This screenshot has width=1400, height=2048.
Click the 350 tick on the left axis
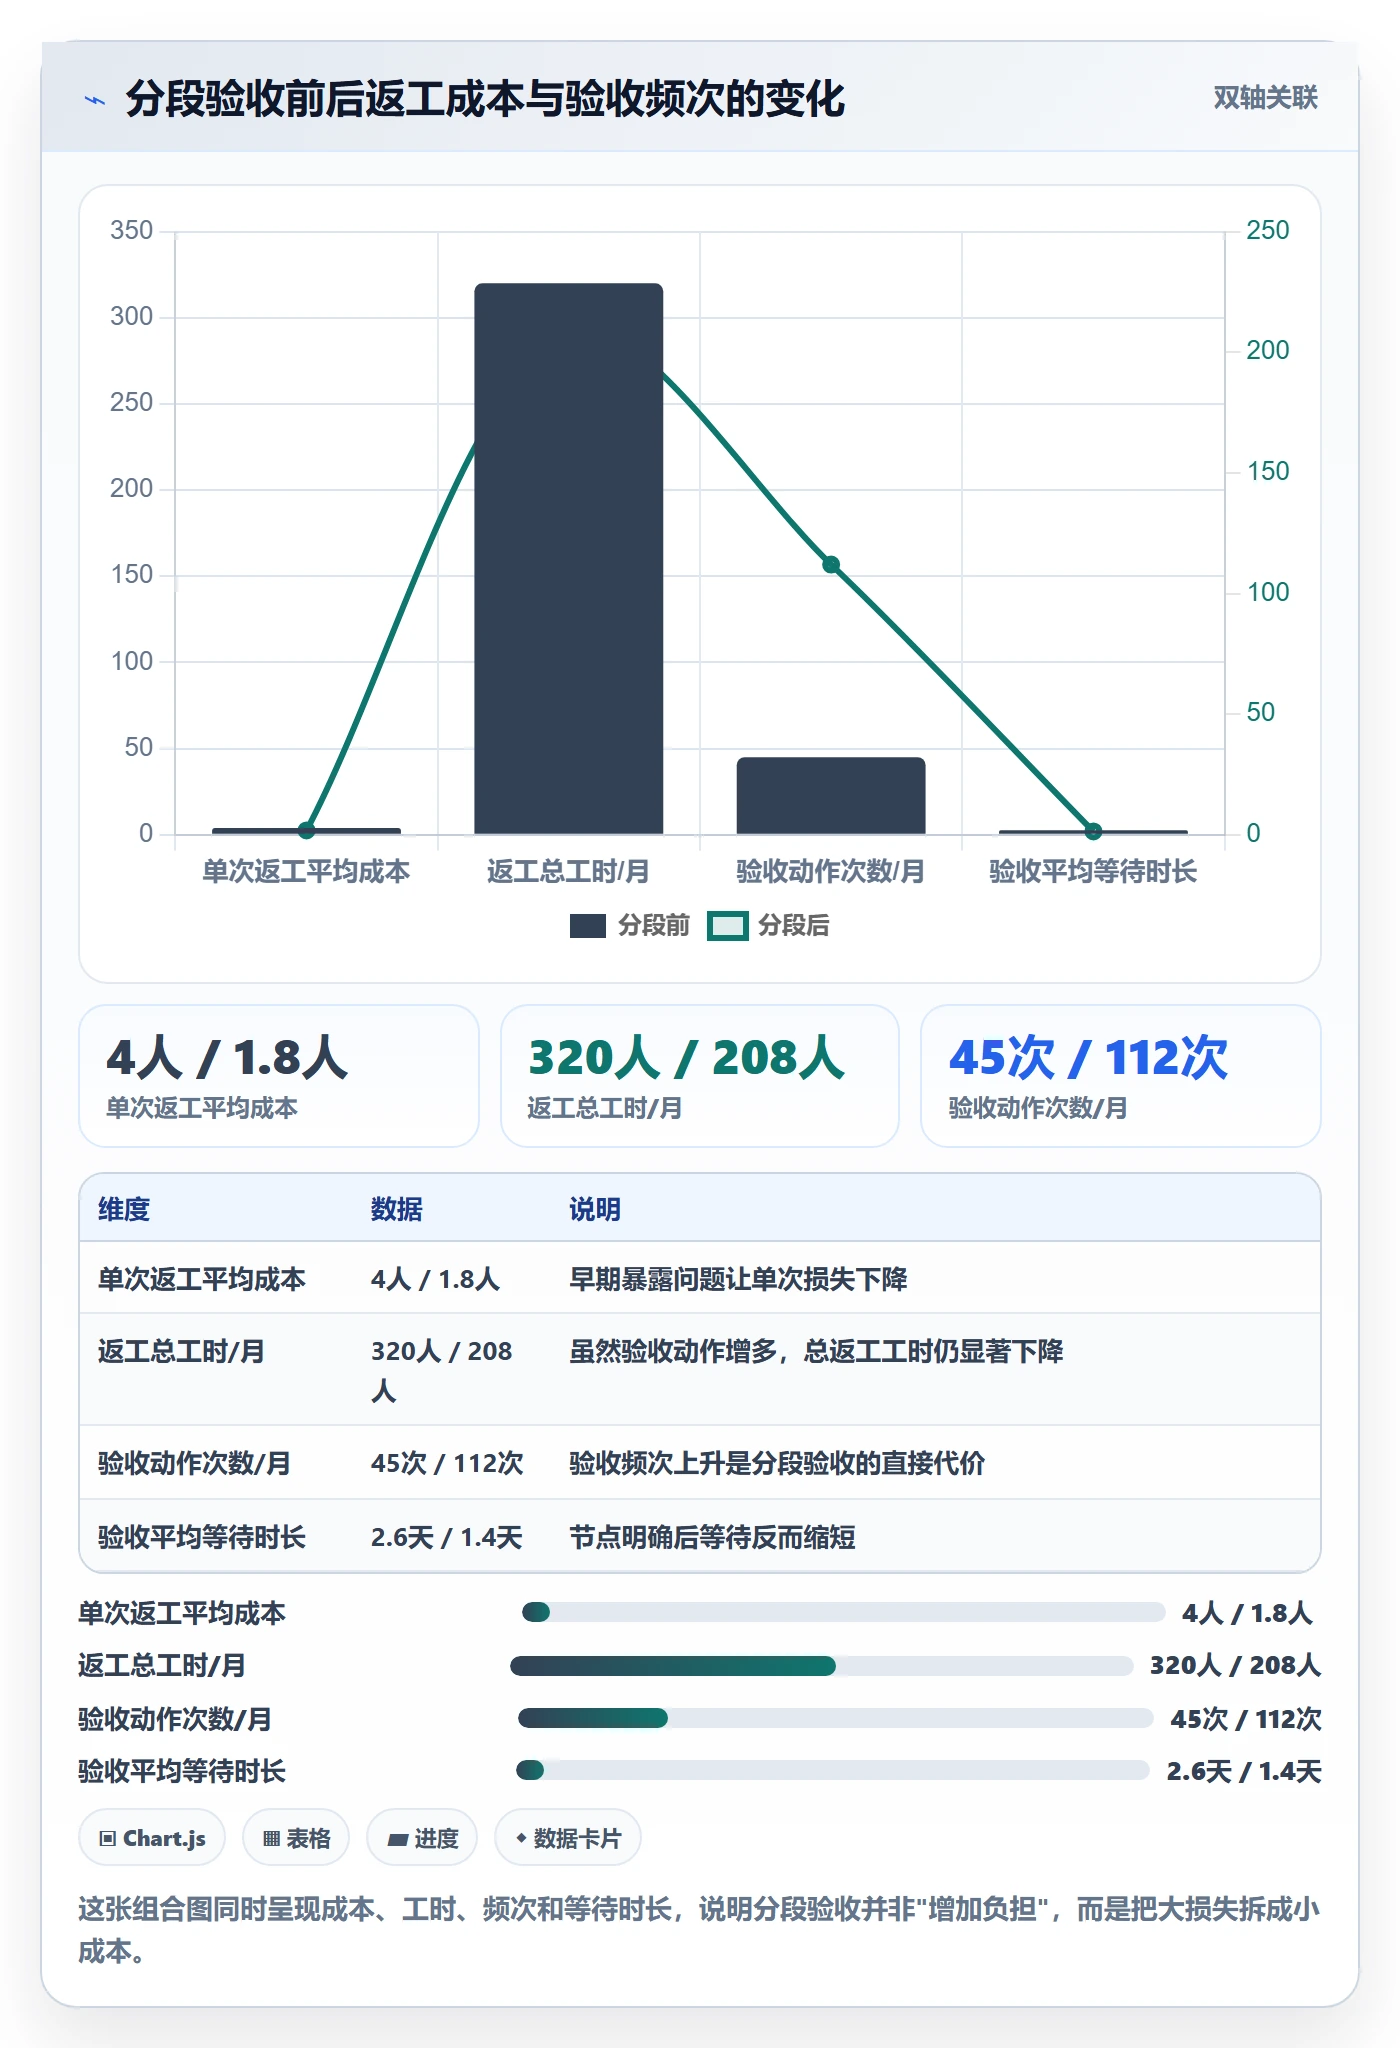tap(131, 230)
